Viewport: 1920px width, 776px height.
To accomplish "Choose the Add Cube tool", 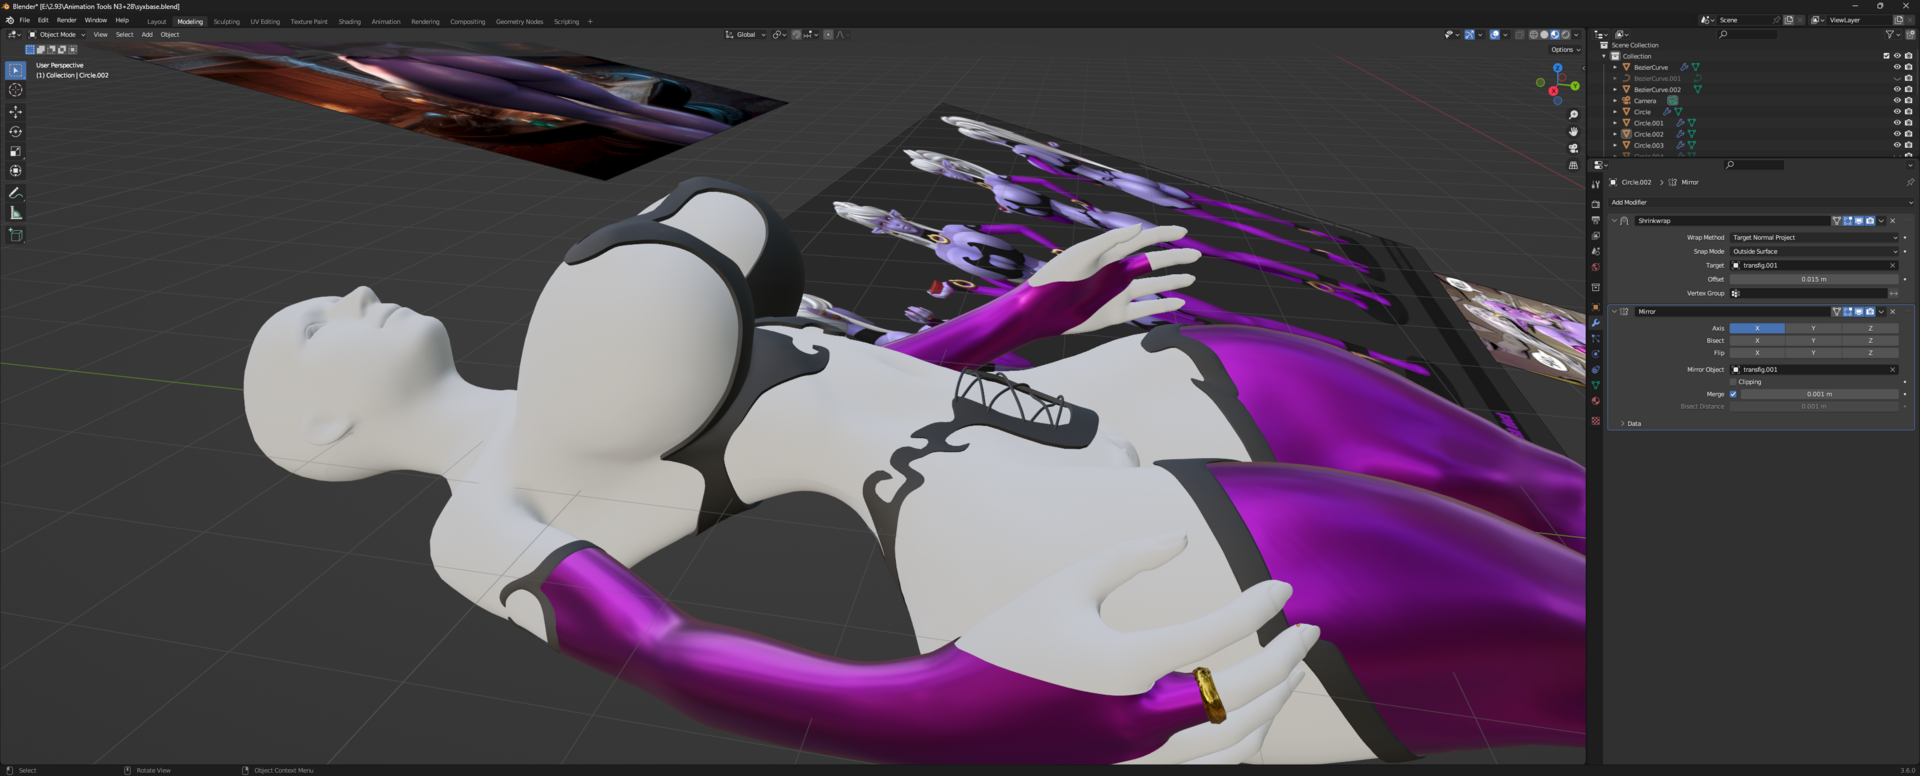I will coord(15,235).
